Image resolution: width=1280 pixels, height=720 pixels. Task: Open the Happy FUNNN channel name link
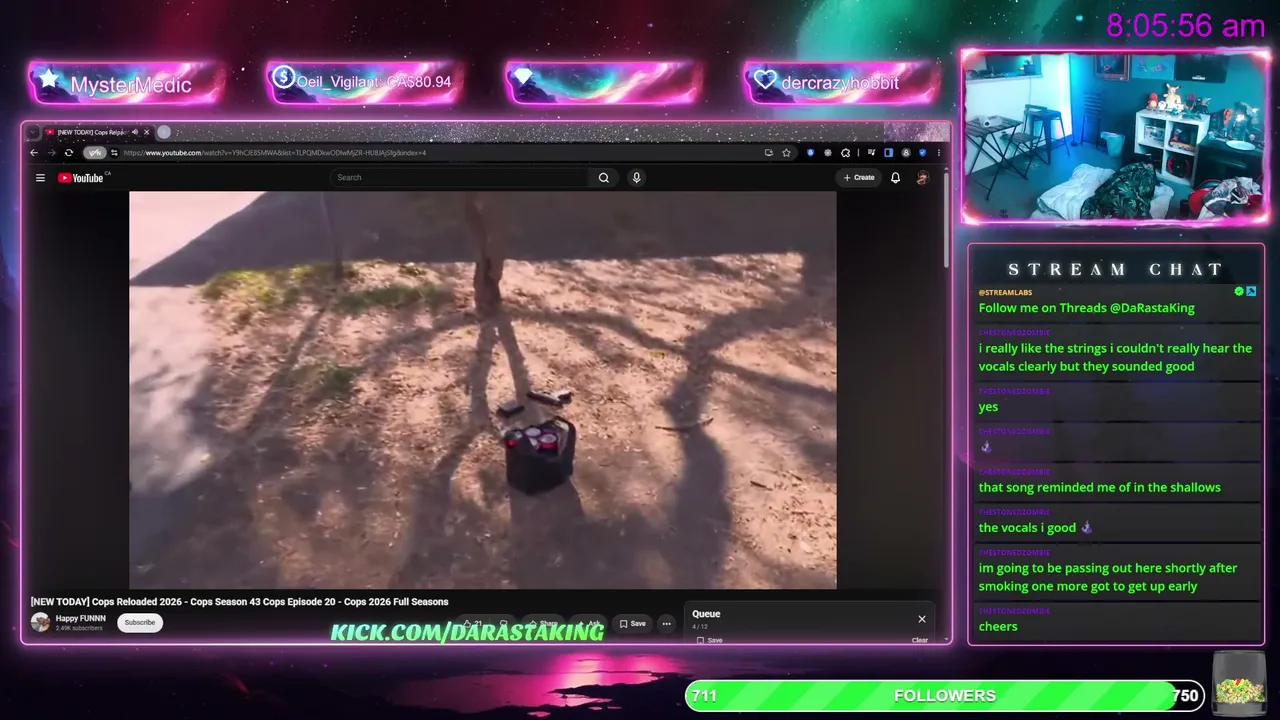[x=81, y=618]
